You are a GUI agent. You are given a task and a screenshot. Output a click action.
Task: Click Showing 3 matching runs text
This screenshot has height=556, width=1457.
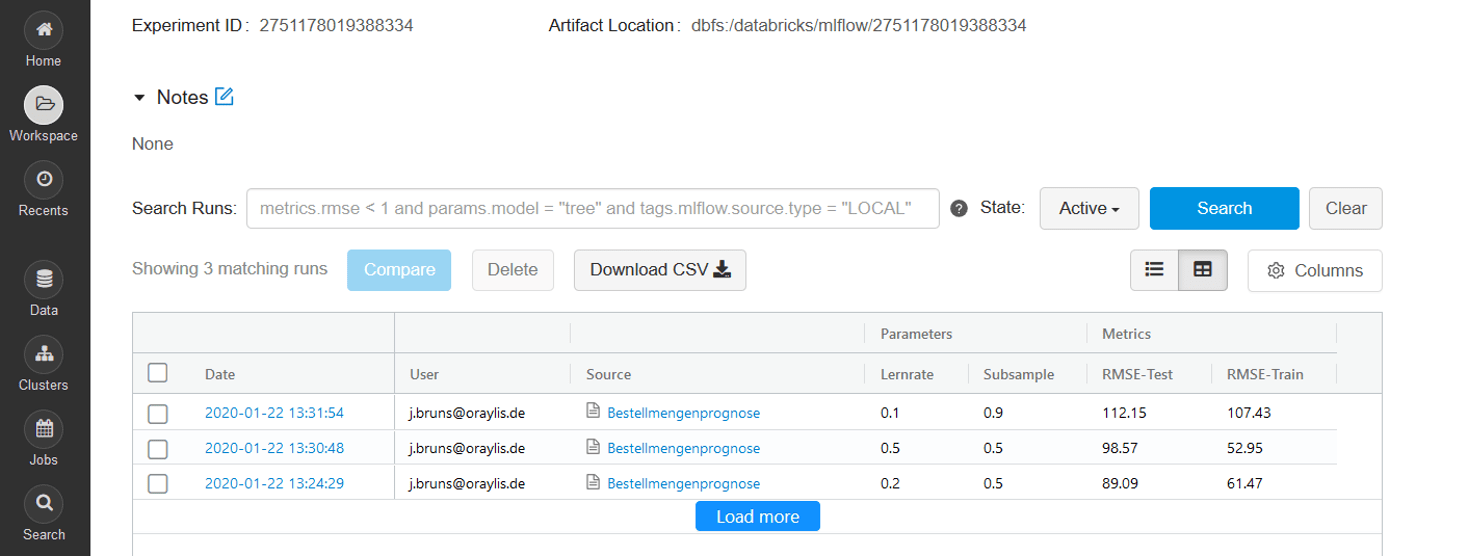(x=230, y=269)
